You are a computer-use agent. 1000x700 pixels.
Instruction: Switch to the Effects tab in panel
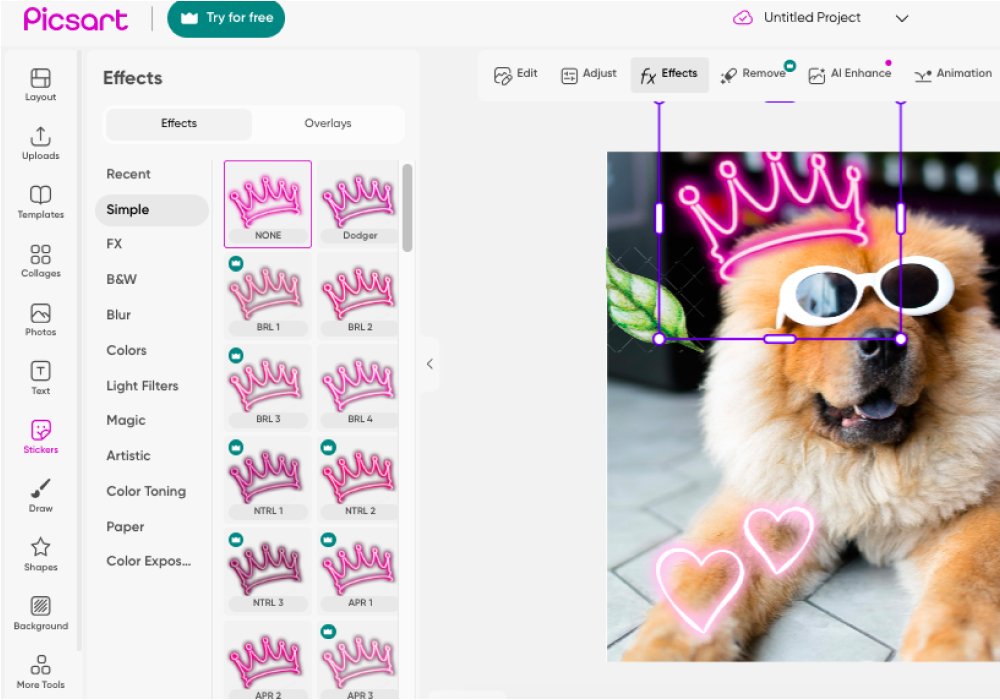179,124
